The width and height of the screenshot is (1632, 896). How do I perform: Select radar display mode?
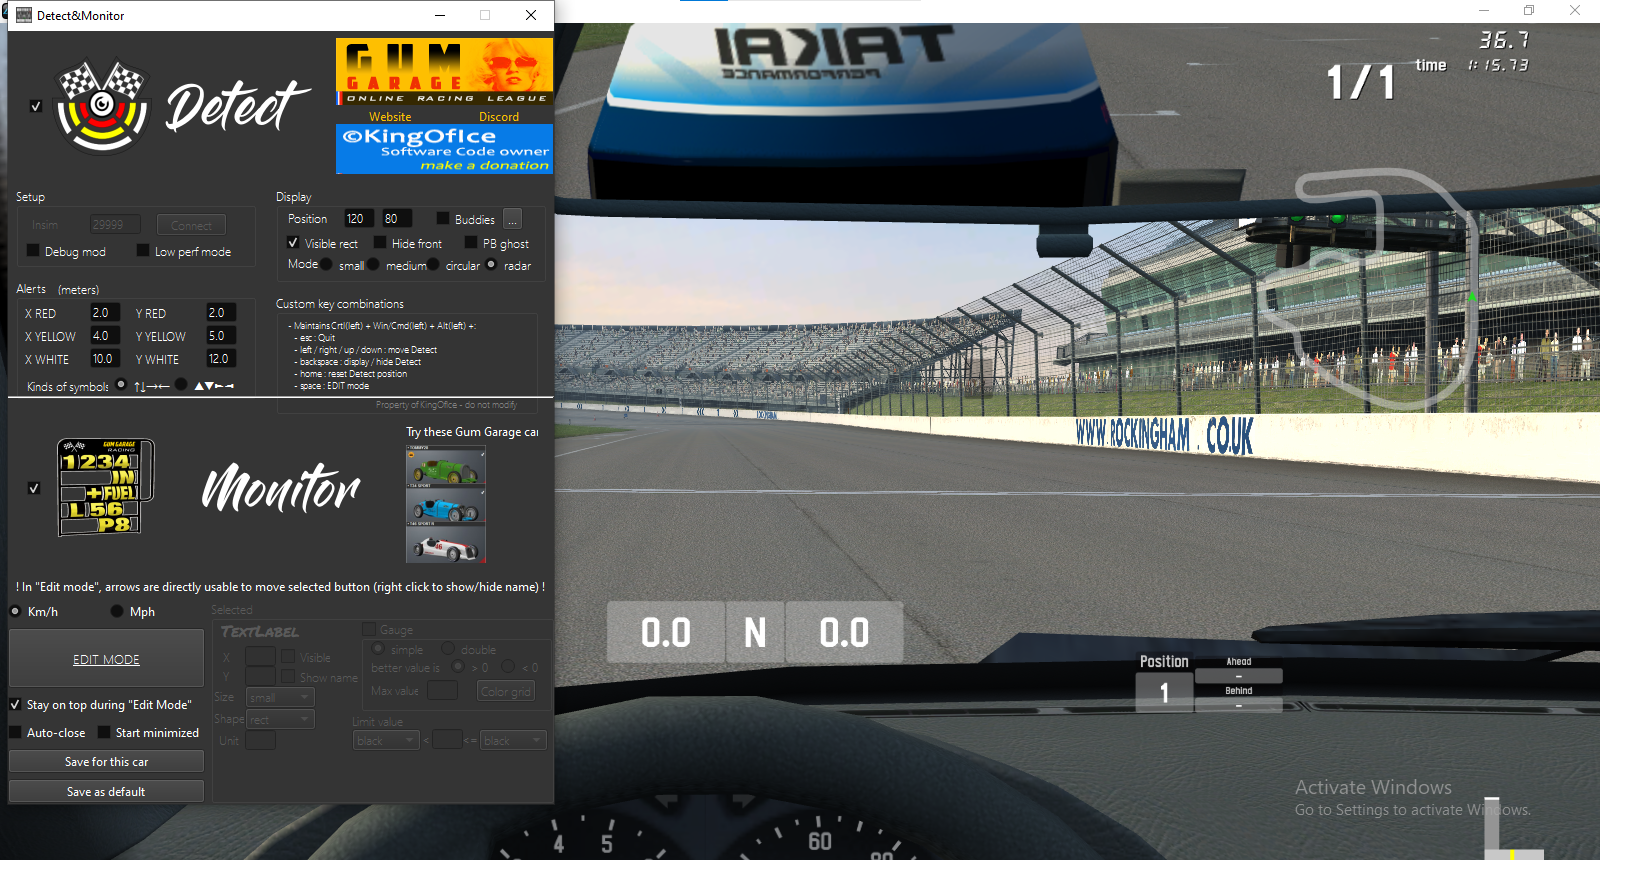(491, 265)
